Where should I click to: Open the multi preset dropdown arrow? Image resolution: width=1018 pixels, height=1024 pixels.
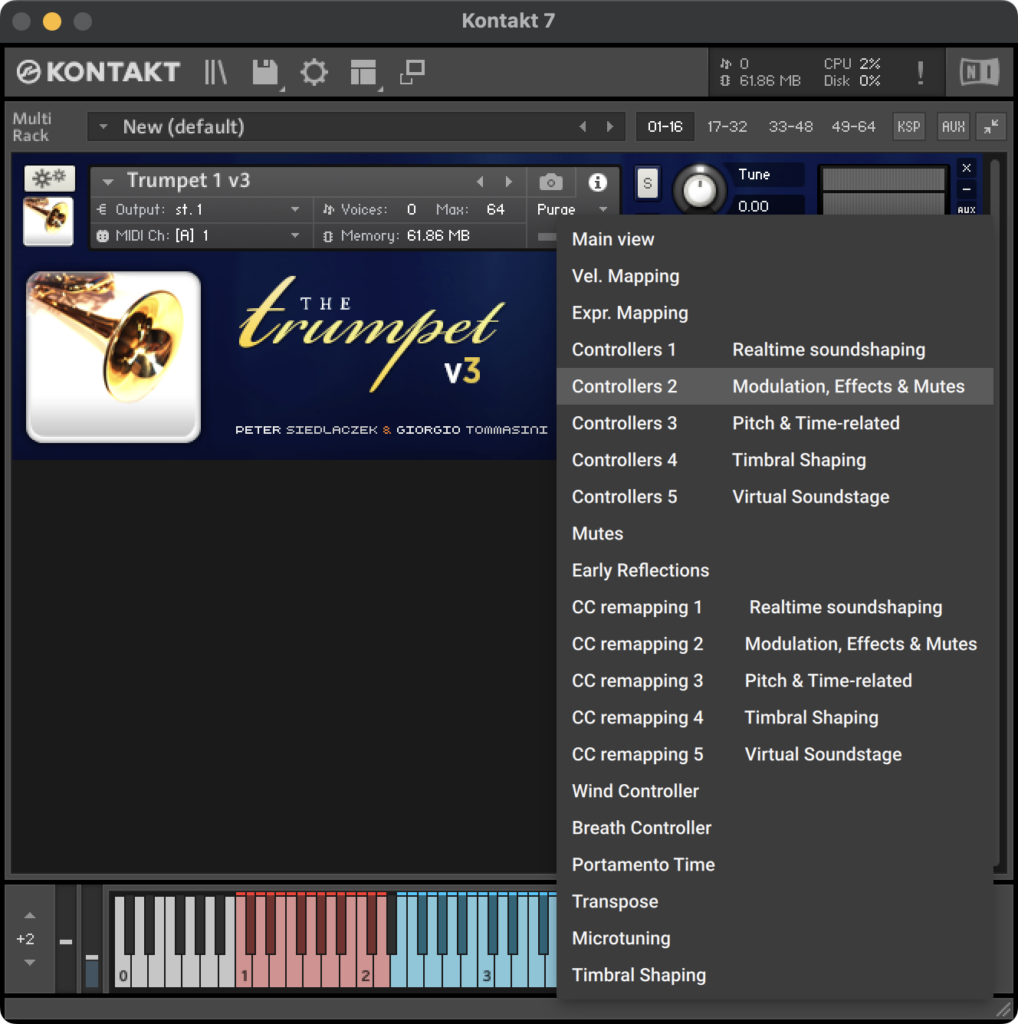coord(103,127)
